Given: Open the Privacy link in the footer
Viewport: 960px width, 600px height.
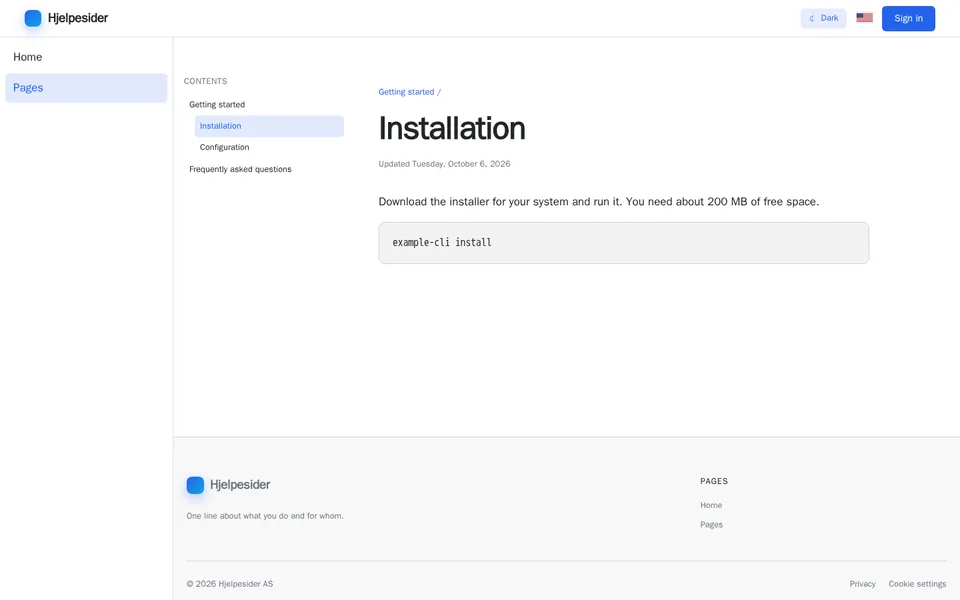Looking at the screenshot, I should (862, 584).
